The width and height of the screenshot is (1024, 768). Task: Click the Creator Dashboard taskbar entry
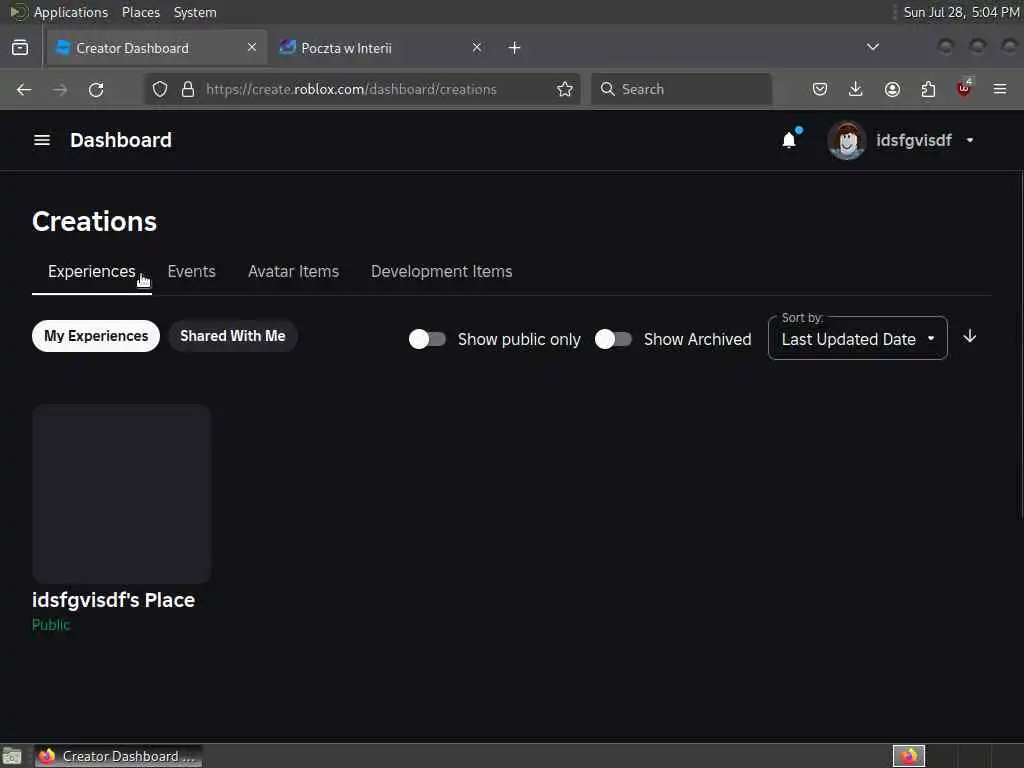(118, 756)
